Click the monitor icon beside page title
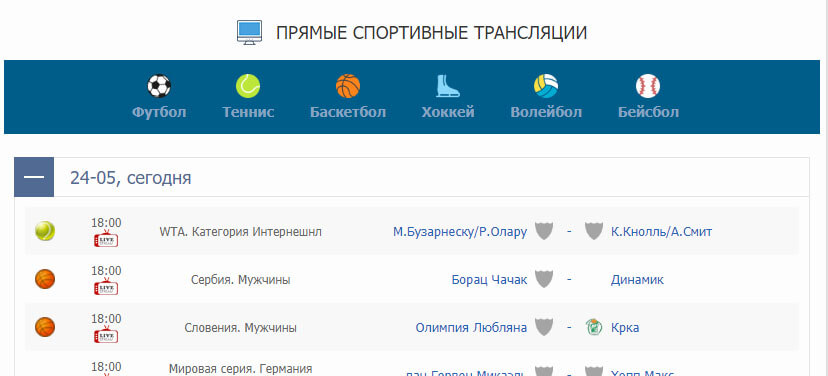 pyautogui.click(x=249, y=33)
